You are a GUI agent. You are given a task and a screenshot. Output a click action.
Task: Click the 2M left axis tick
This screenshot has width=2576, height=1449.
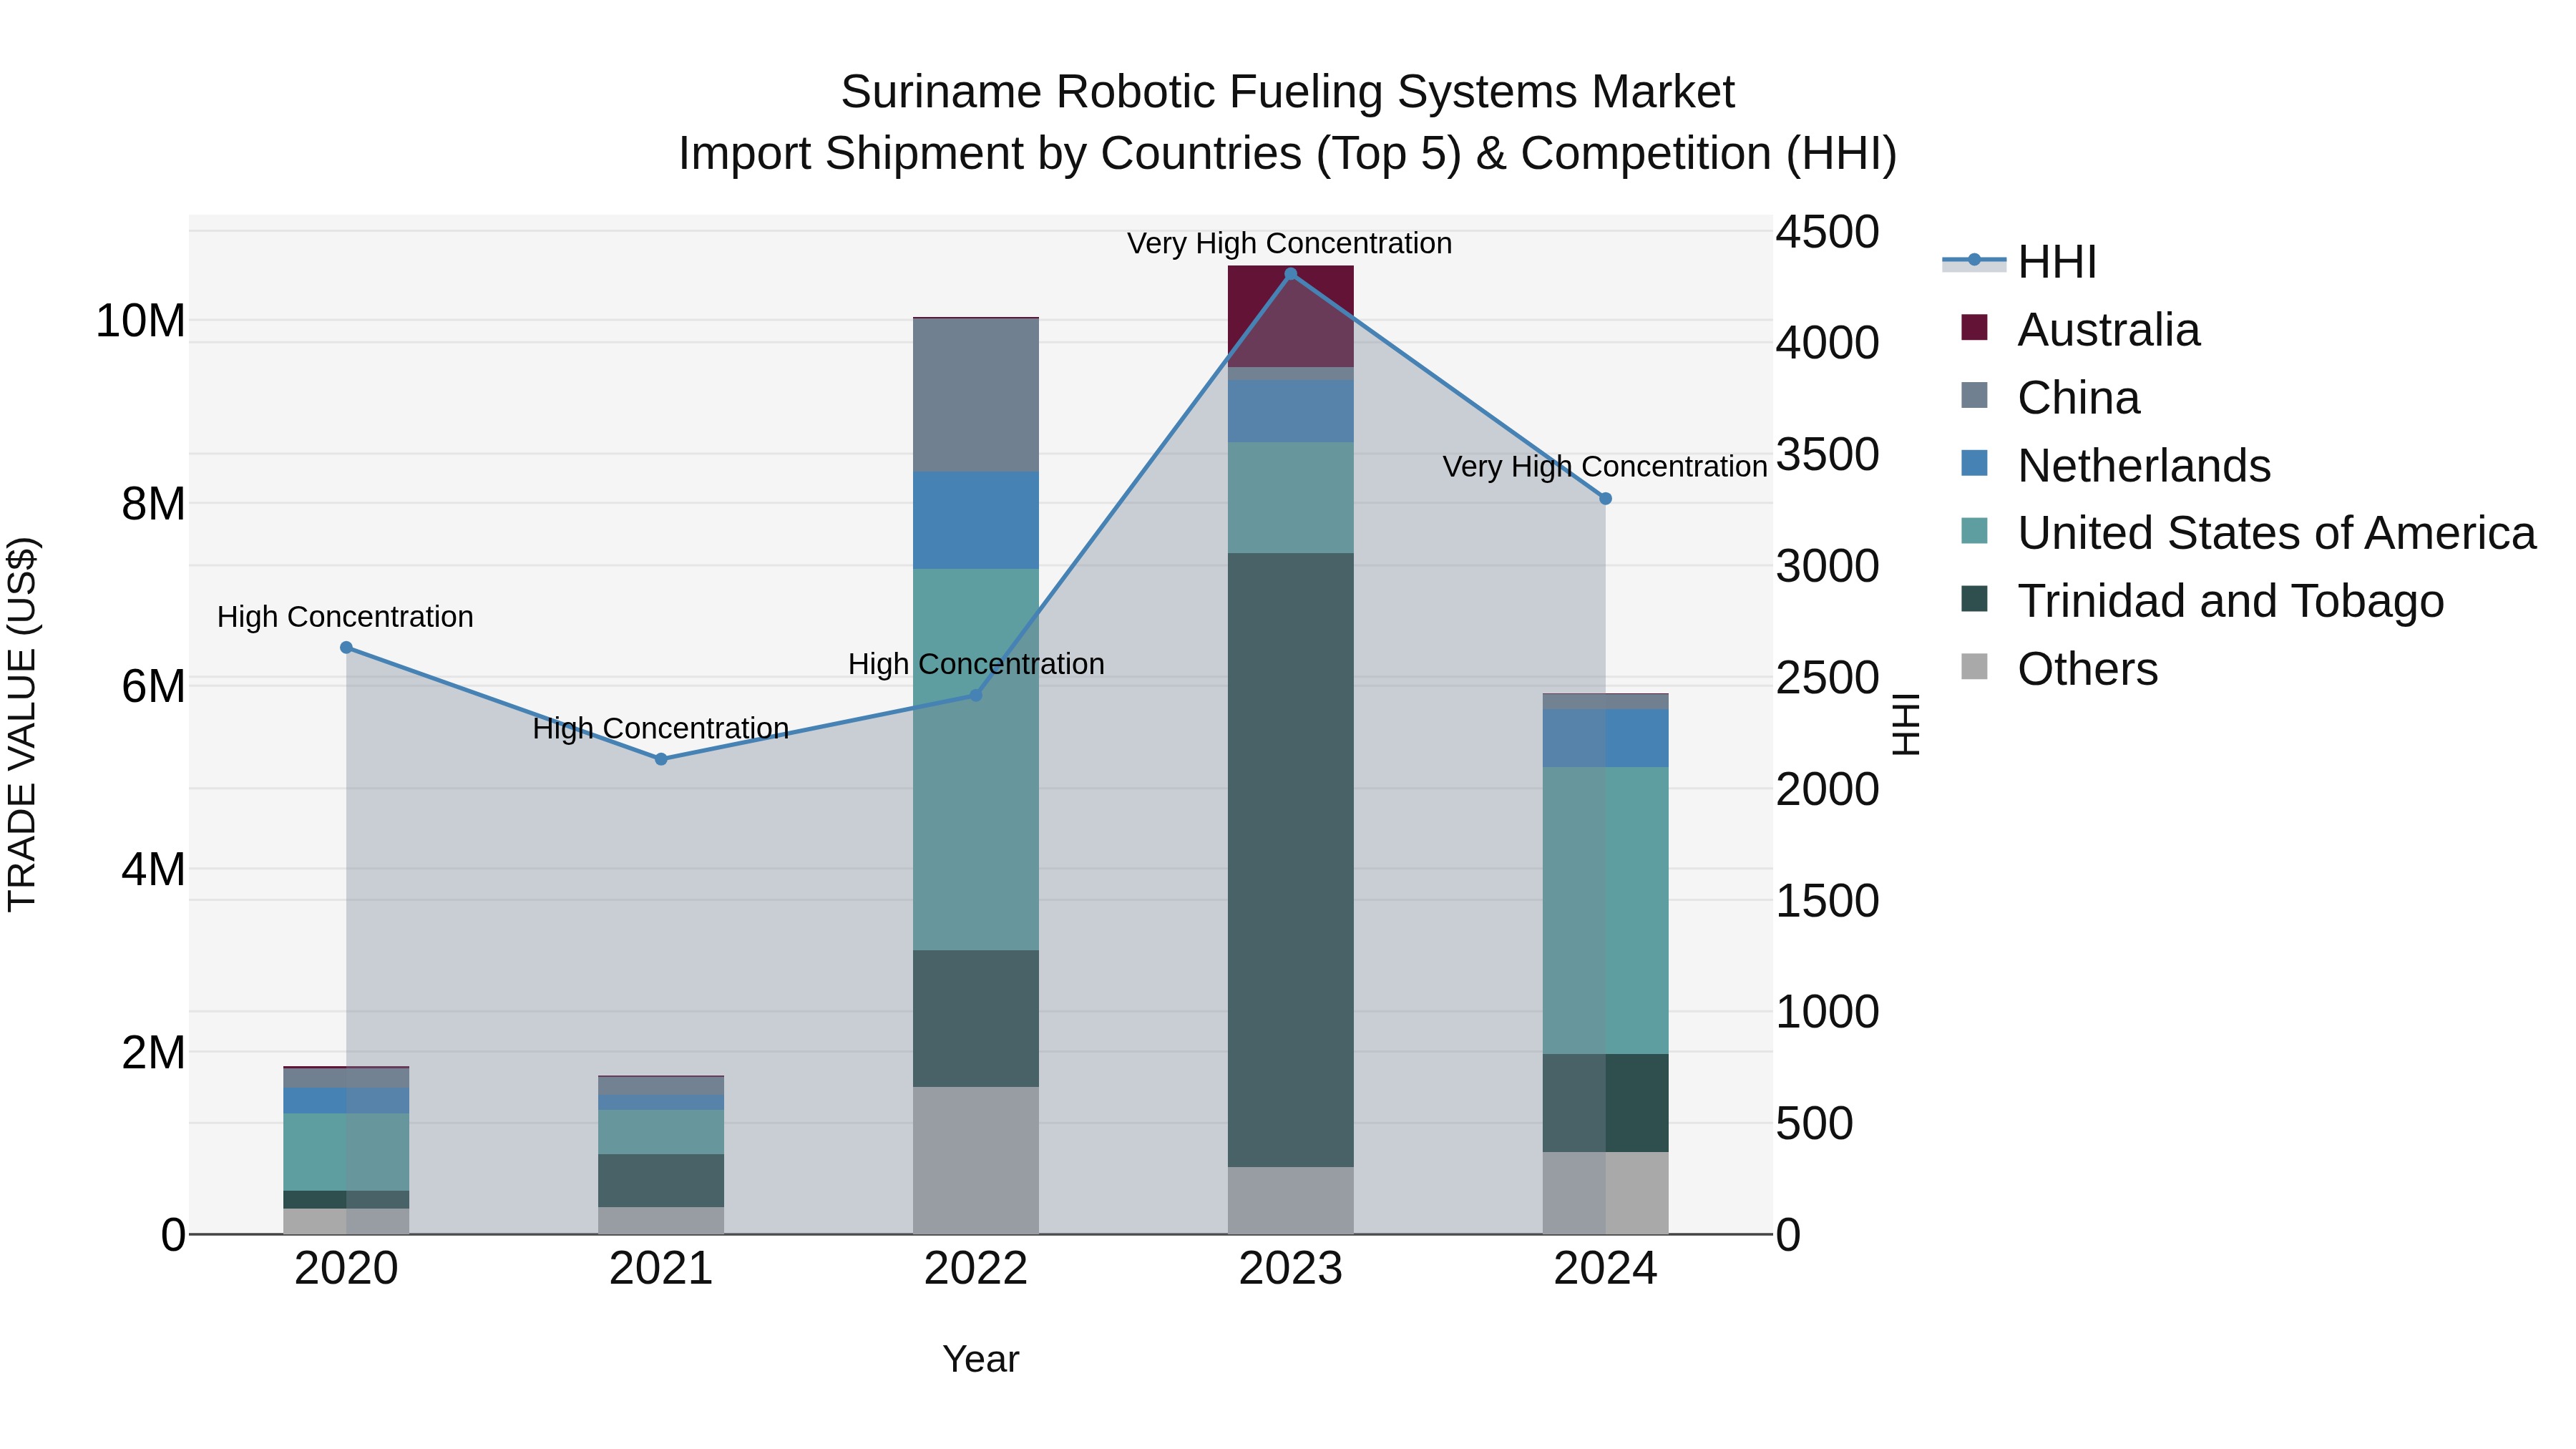pyautogui.click(x=153, y=1053)
